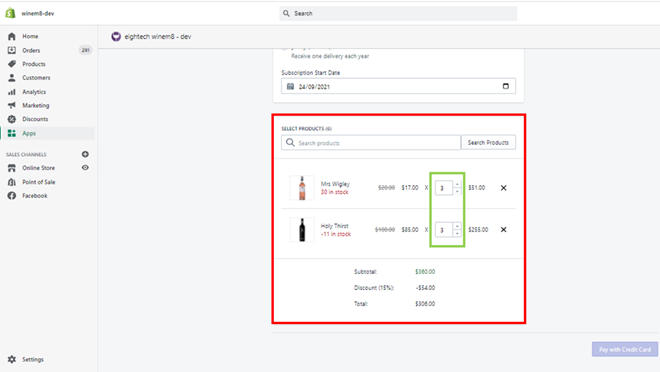Click the Shopify logo icon
Viewport: 660px width, 372px height.
click(10, 13)
